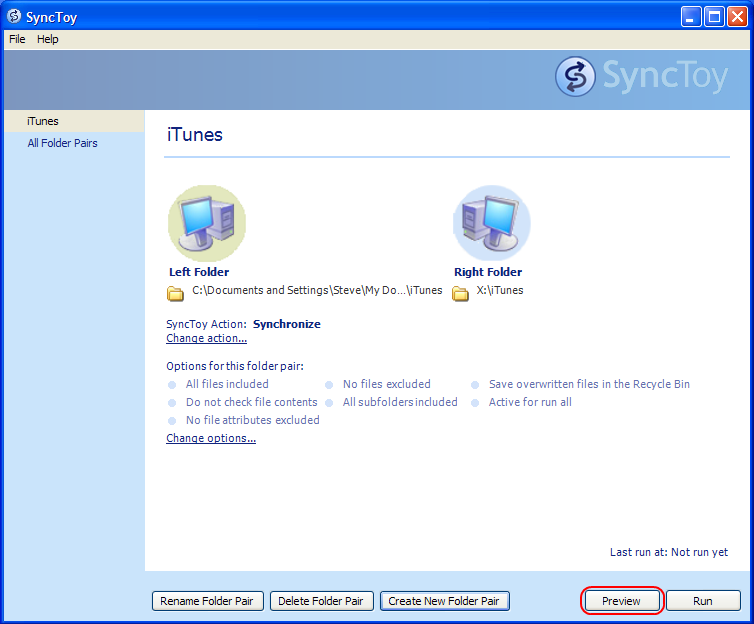This screenshot has height=624, width=754.
Task: Click the folder icon beside X:\iTunes
Action: pos(460,293)
